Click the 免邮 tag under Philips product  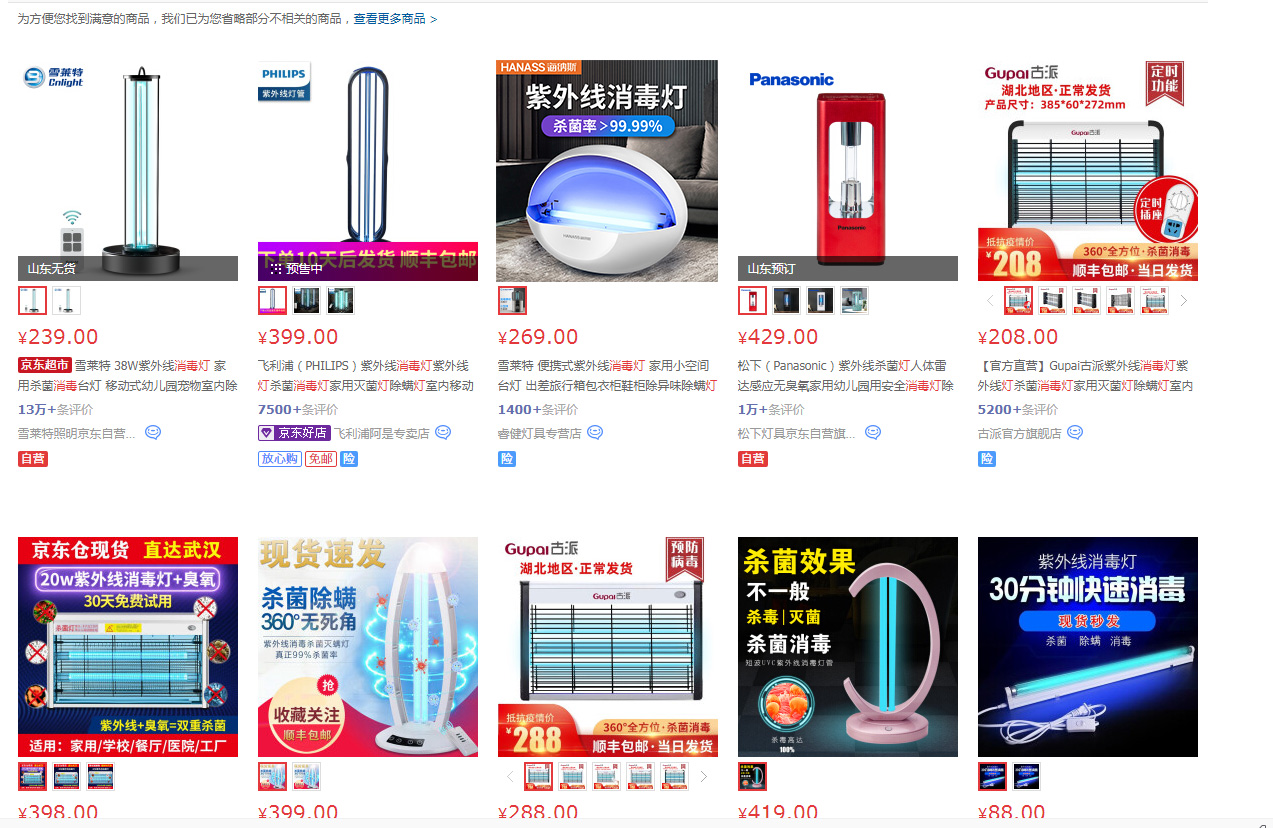click(321, 459)
